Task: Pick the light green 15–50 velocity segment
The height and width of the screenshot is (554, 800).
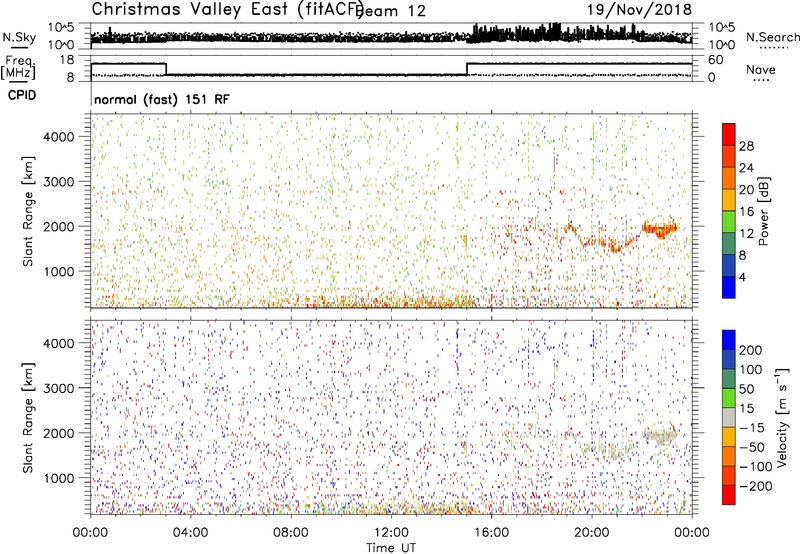Action: point(729,398)
